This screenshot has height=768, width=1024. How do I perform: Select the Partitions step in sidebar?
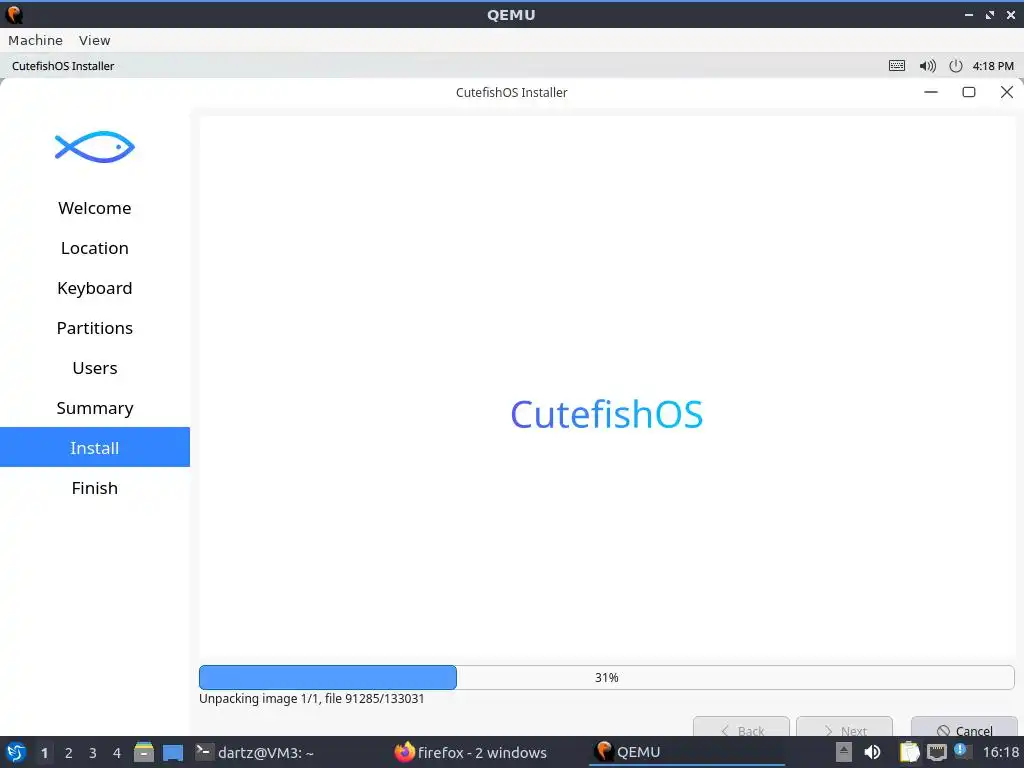(95, 328)
